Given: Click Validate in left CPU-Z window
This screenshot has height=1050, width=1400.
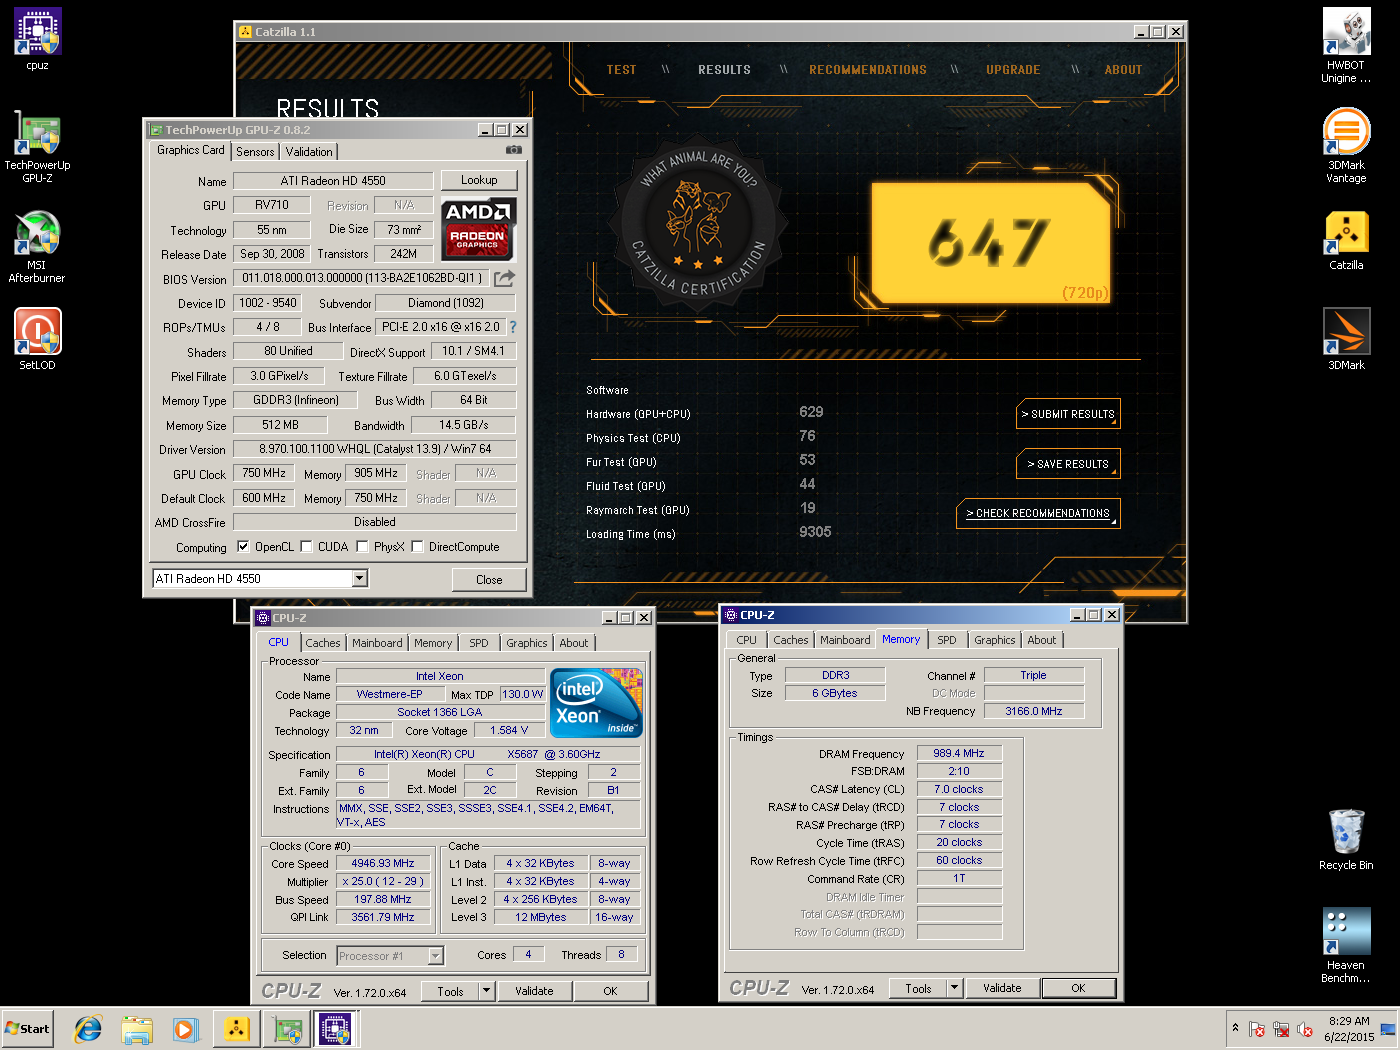Looking at the screenshot, I should 534,991.
